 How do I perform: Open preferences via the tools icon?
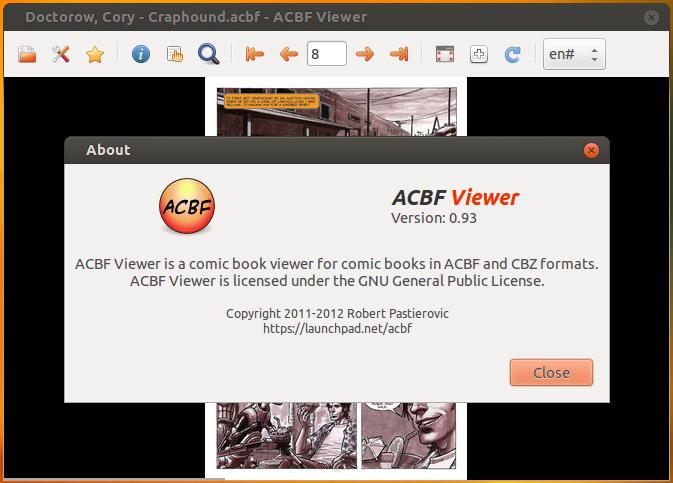point(61,55)
